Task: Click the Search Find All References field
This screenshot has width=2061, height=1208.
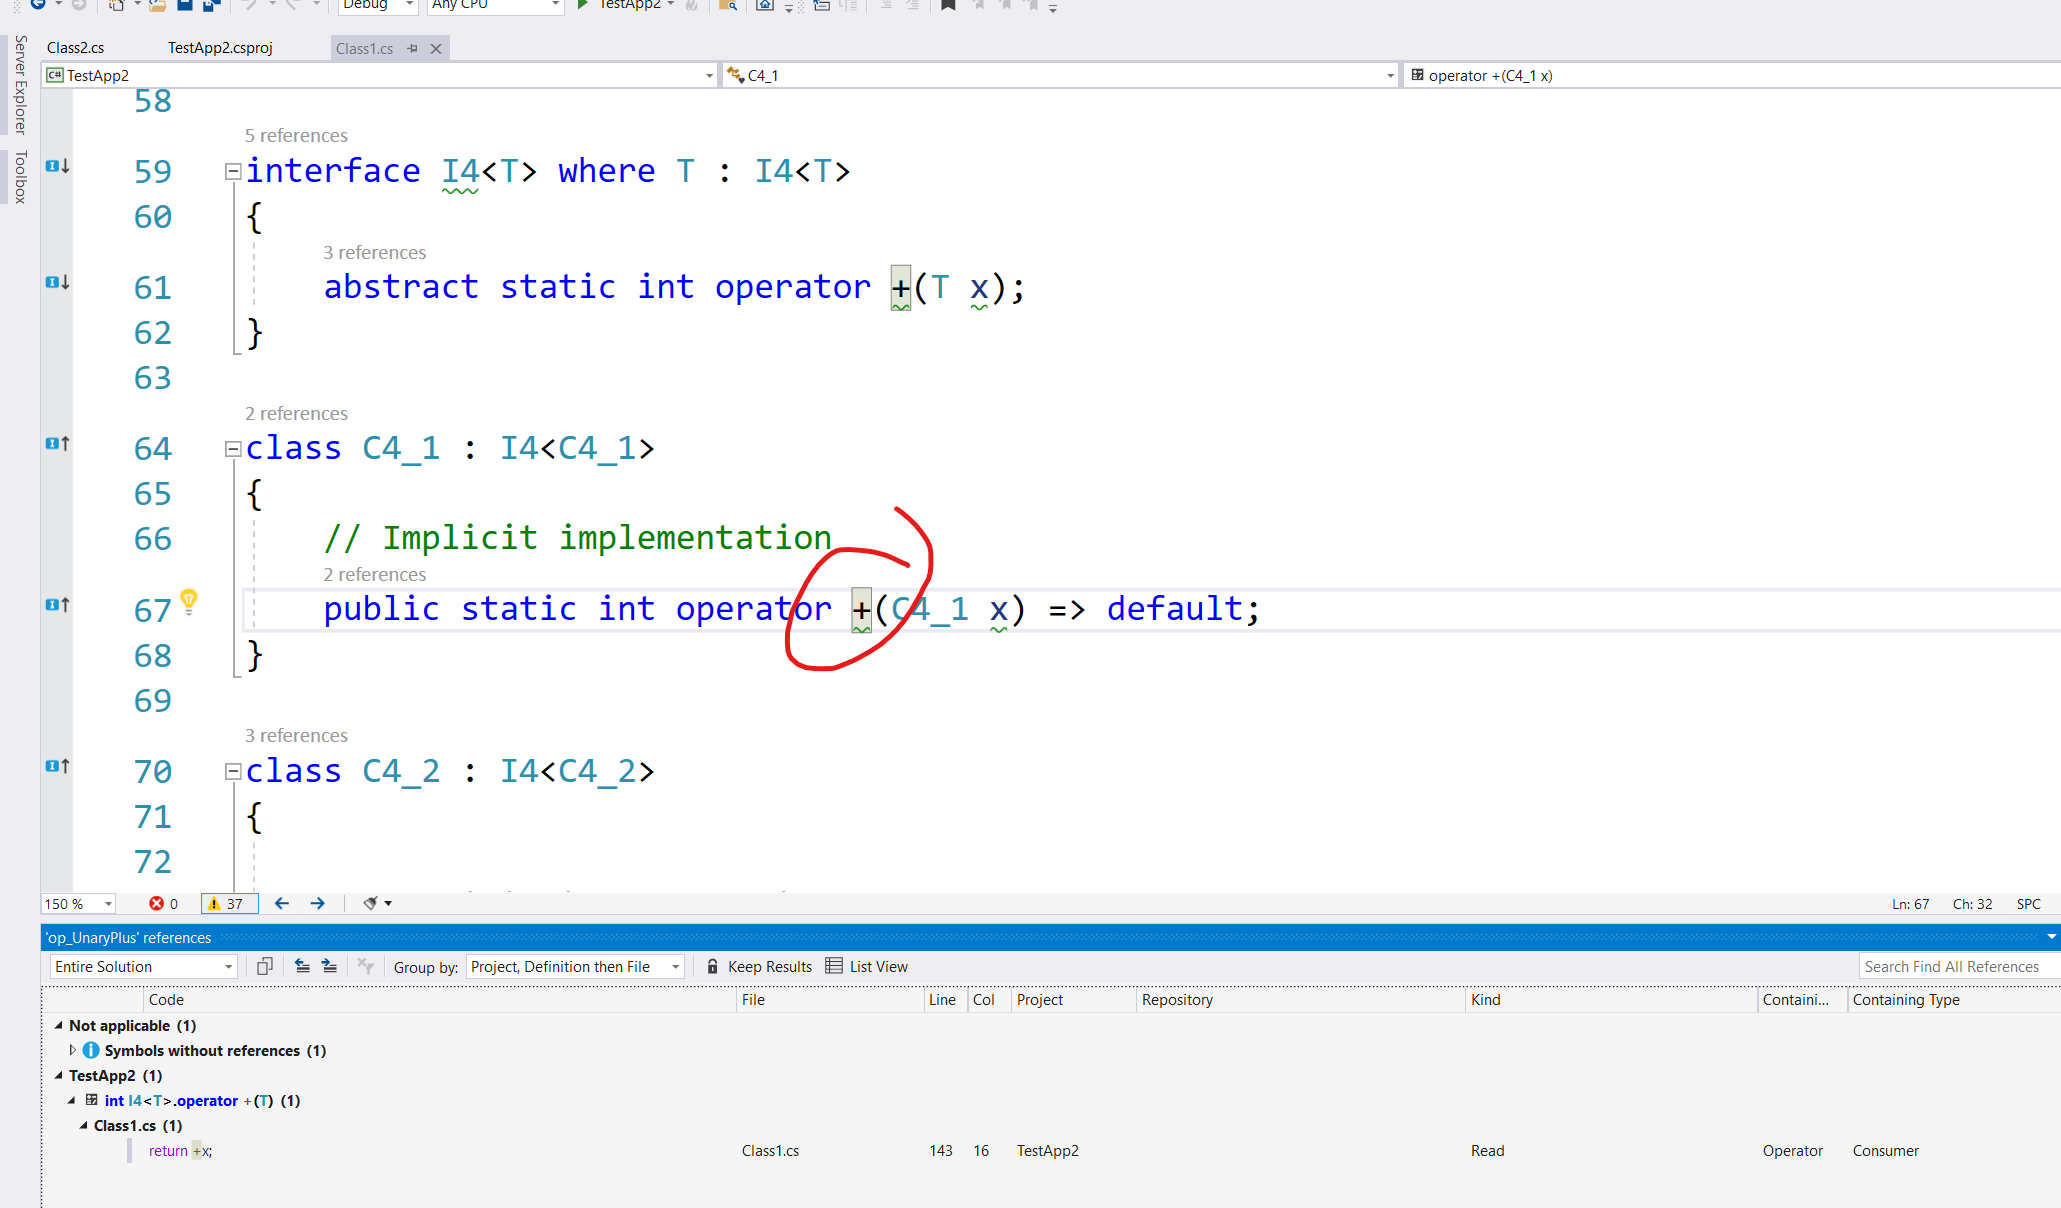Action: pos(1955,966)
